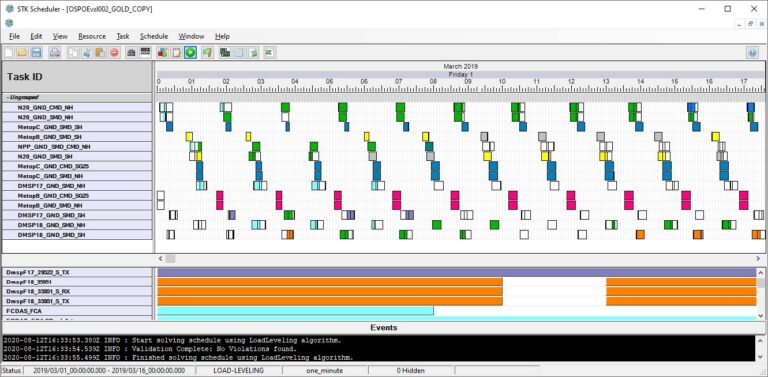Select the MetopC_GND_SMD_SH task row

click(77, 127)
